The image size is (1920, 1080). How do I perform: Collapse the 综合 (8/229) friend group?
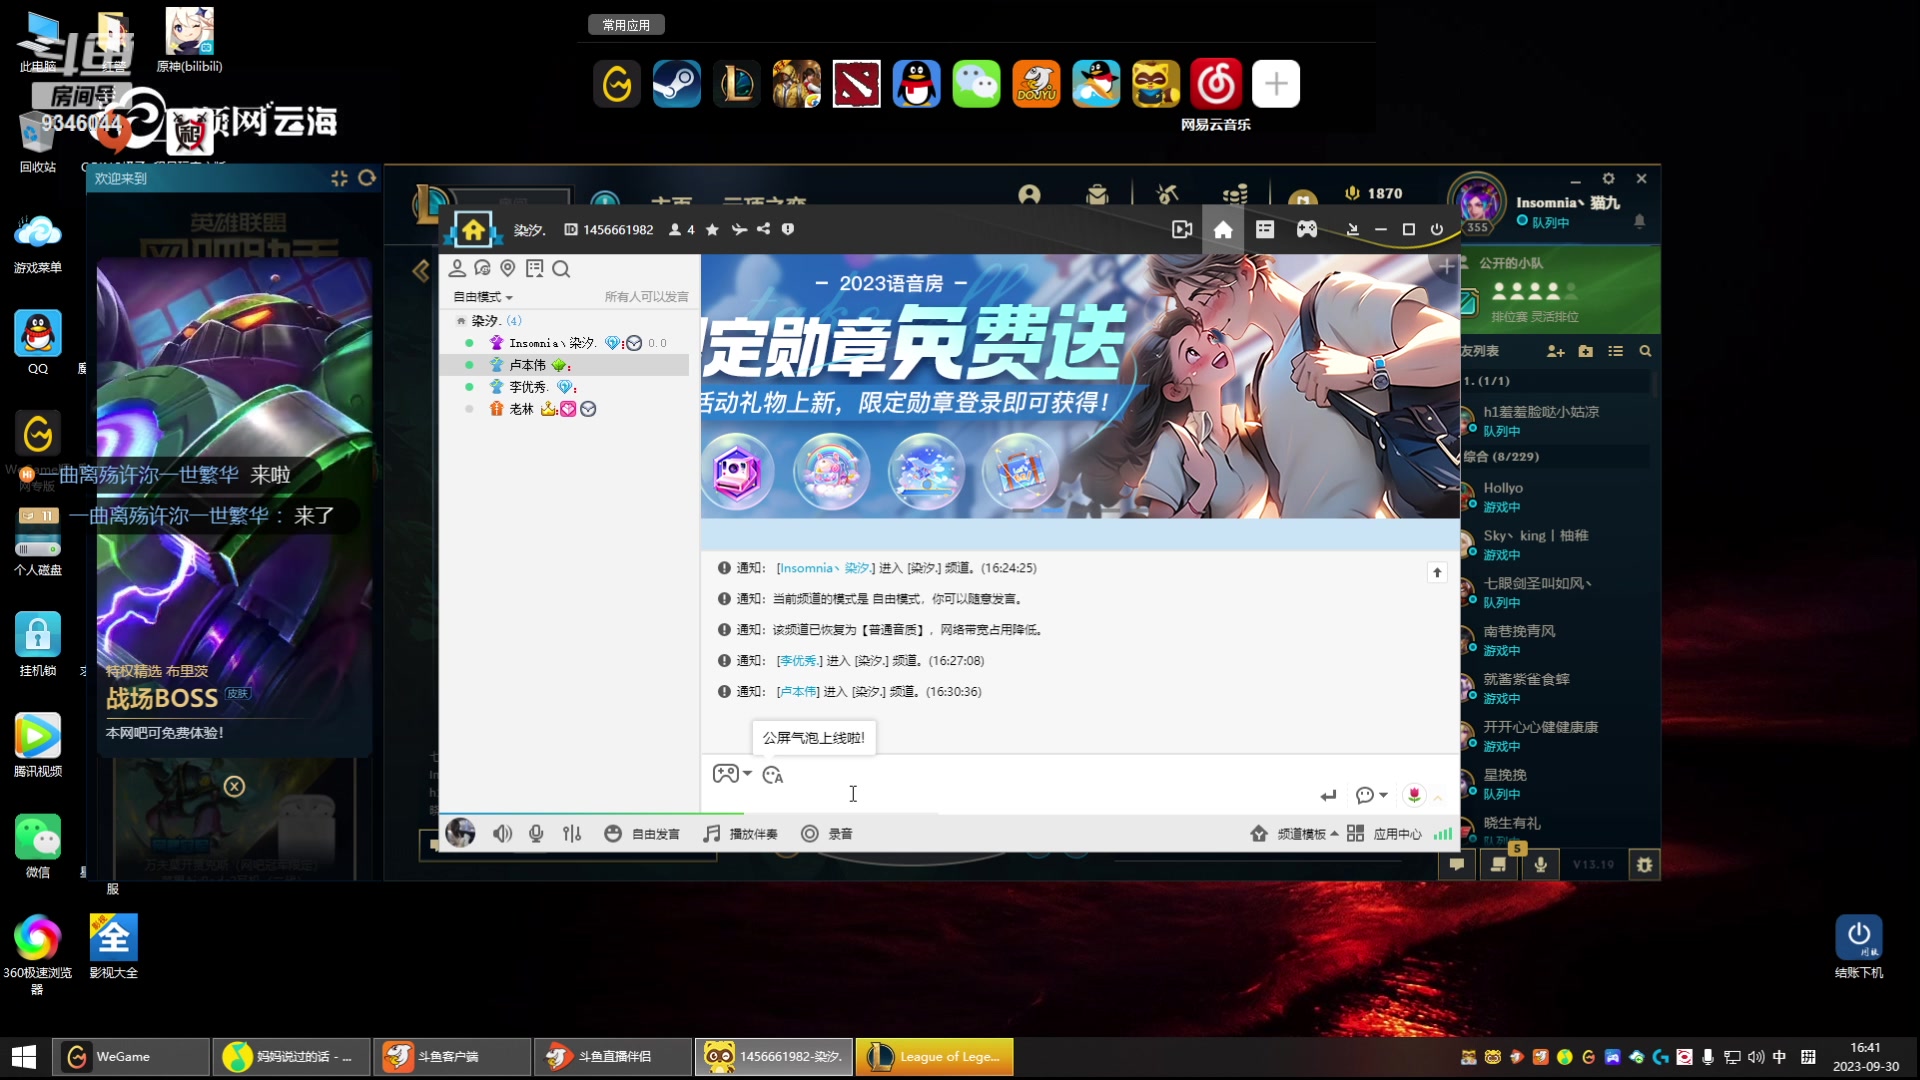pos(1555,457)
